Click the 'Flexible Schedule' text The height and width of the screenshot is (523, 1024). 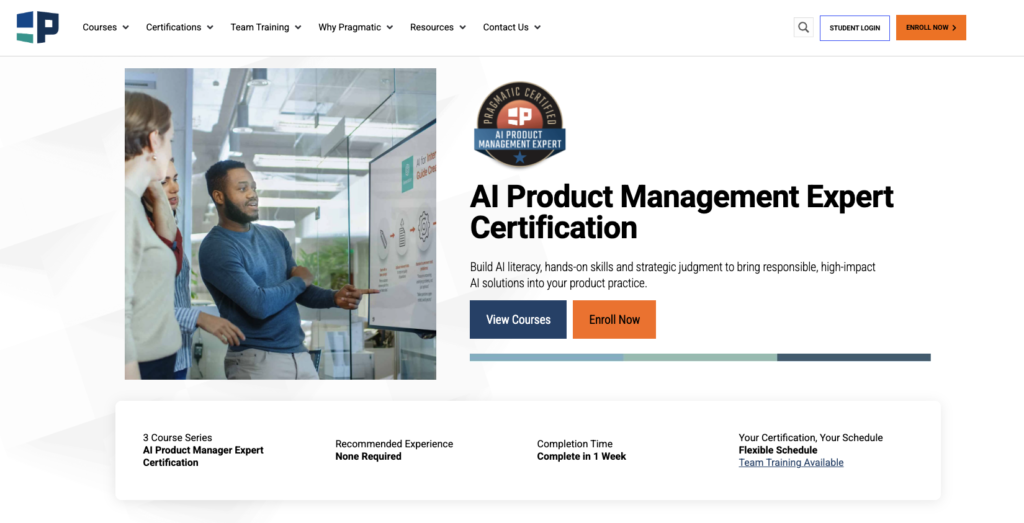[778, 450]
